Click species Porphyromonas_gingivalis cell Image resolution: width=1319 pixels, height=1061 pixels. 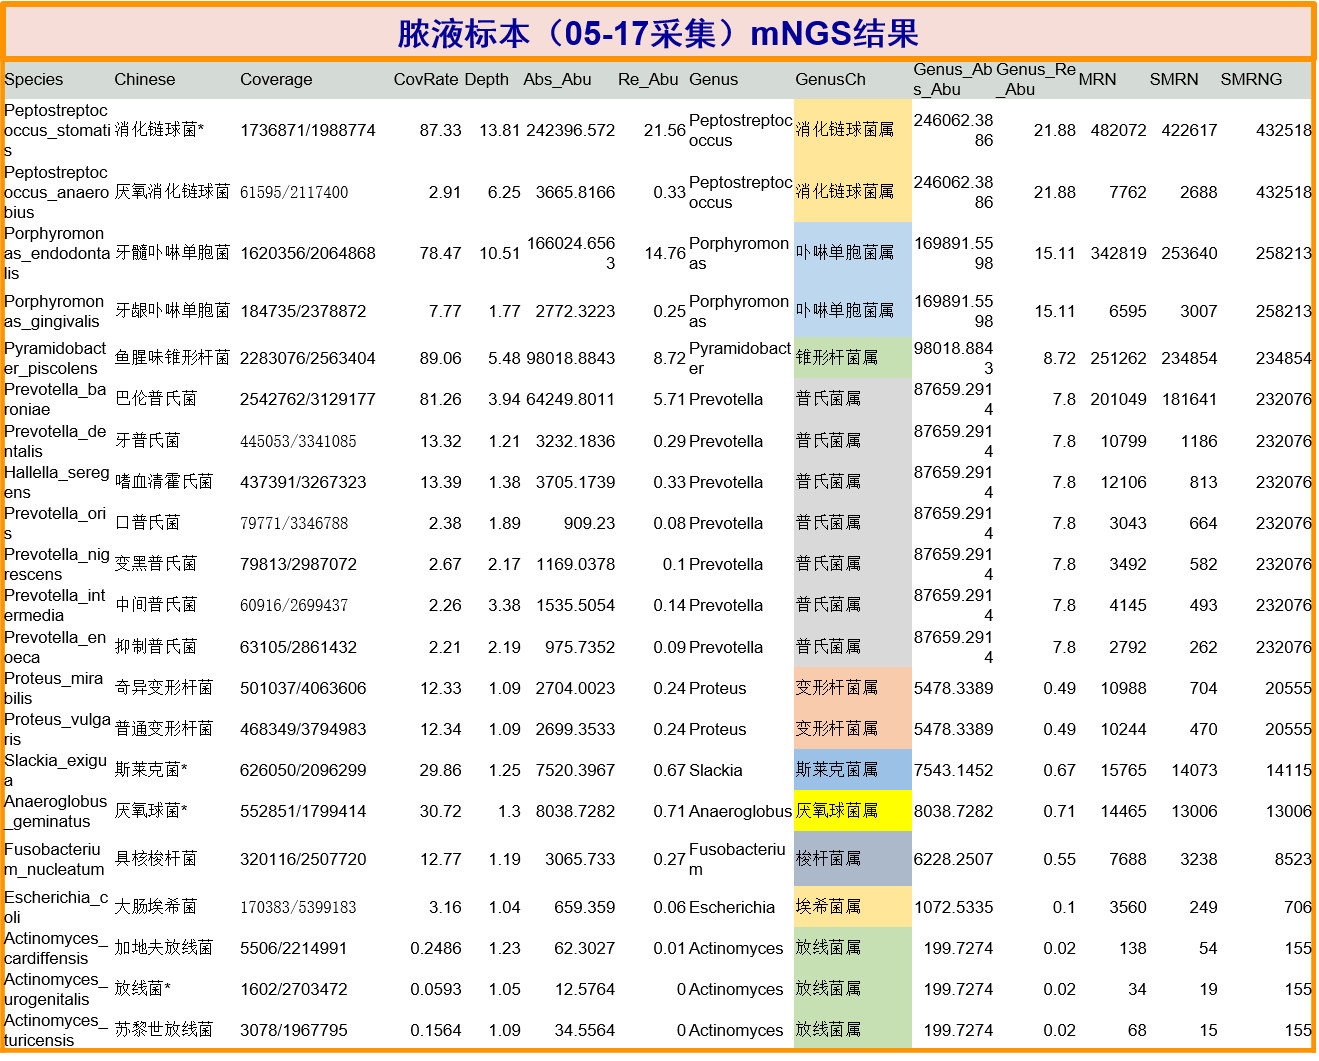tap(54, 311)
